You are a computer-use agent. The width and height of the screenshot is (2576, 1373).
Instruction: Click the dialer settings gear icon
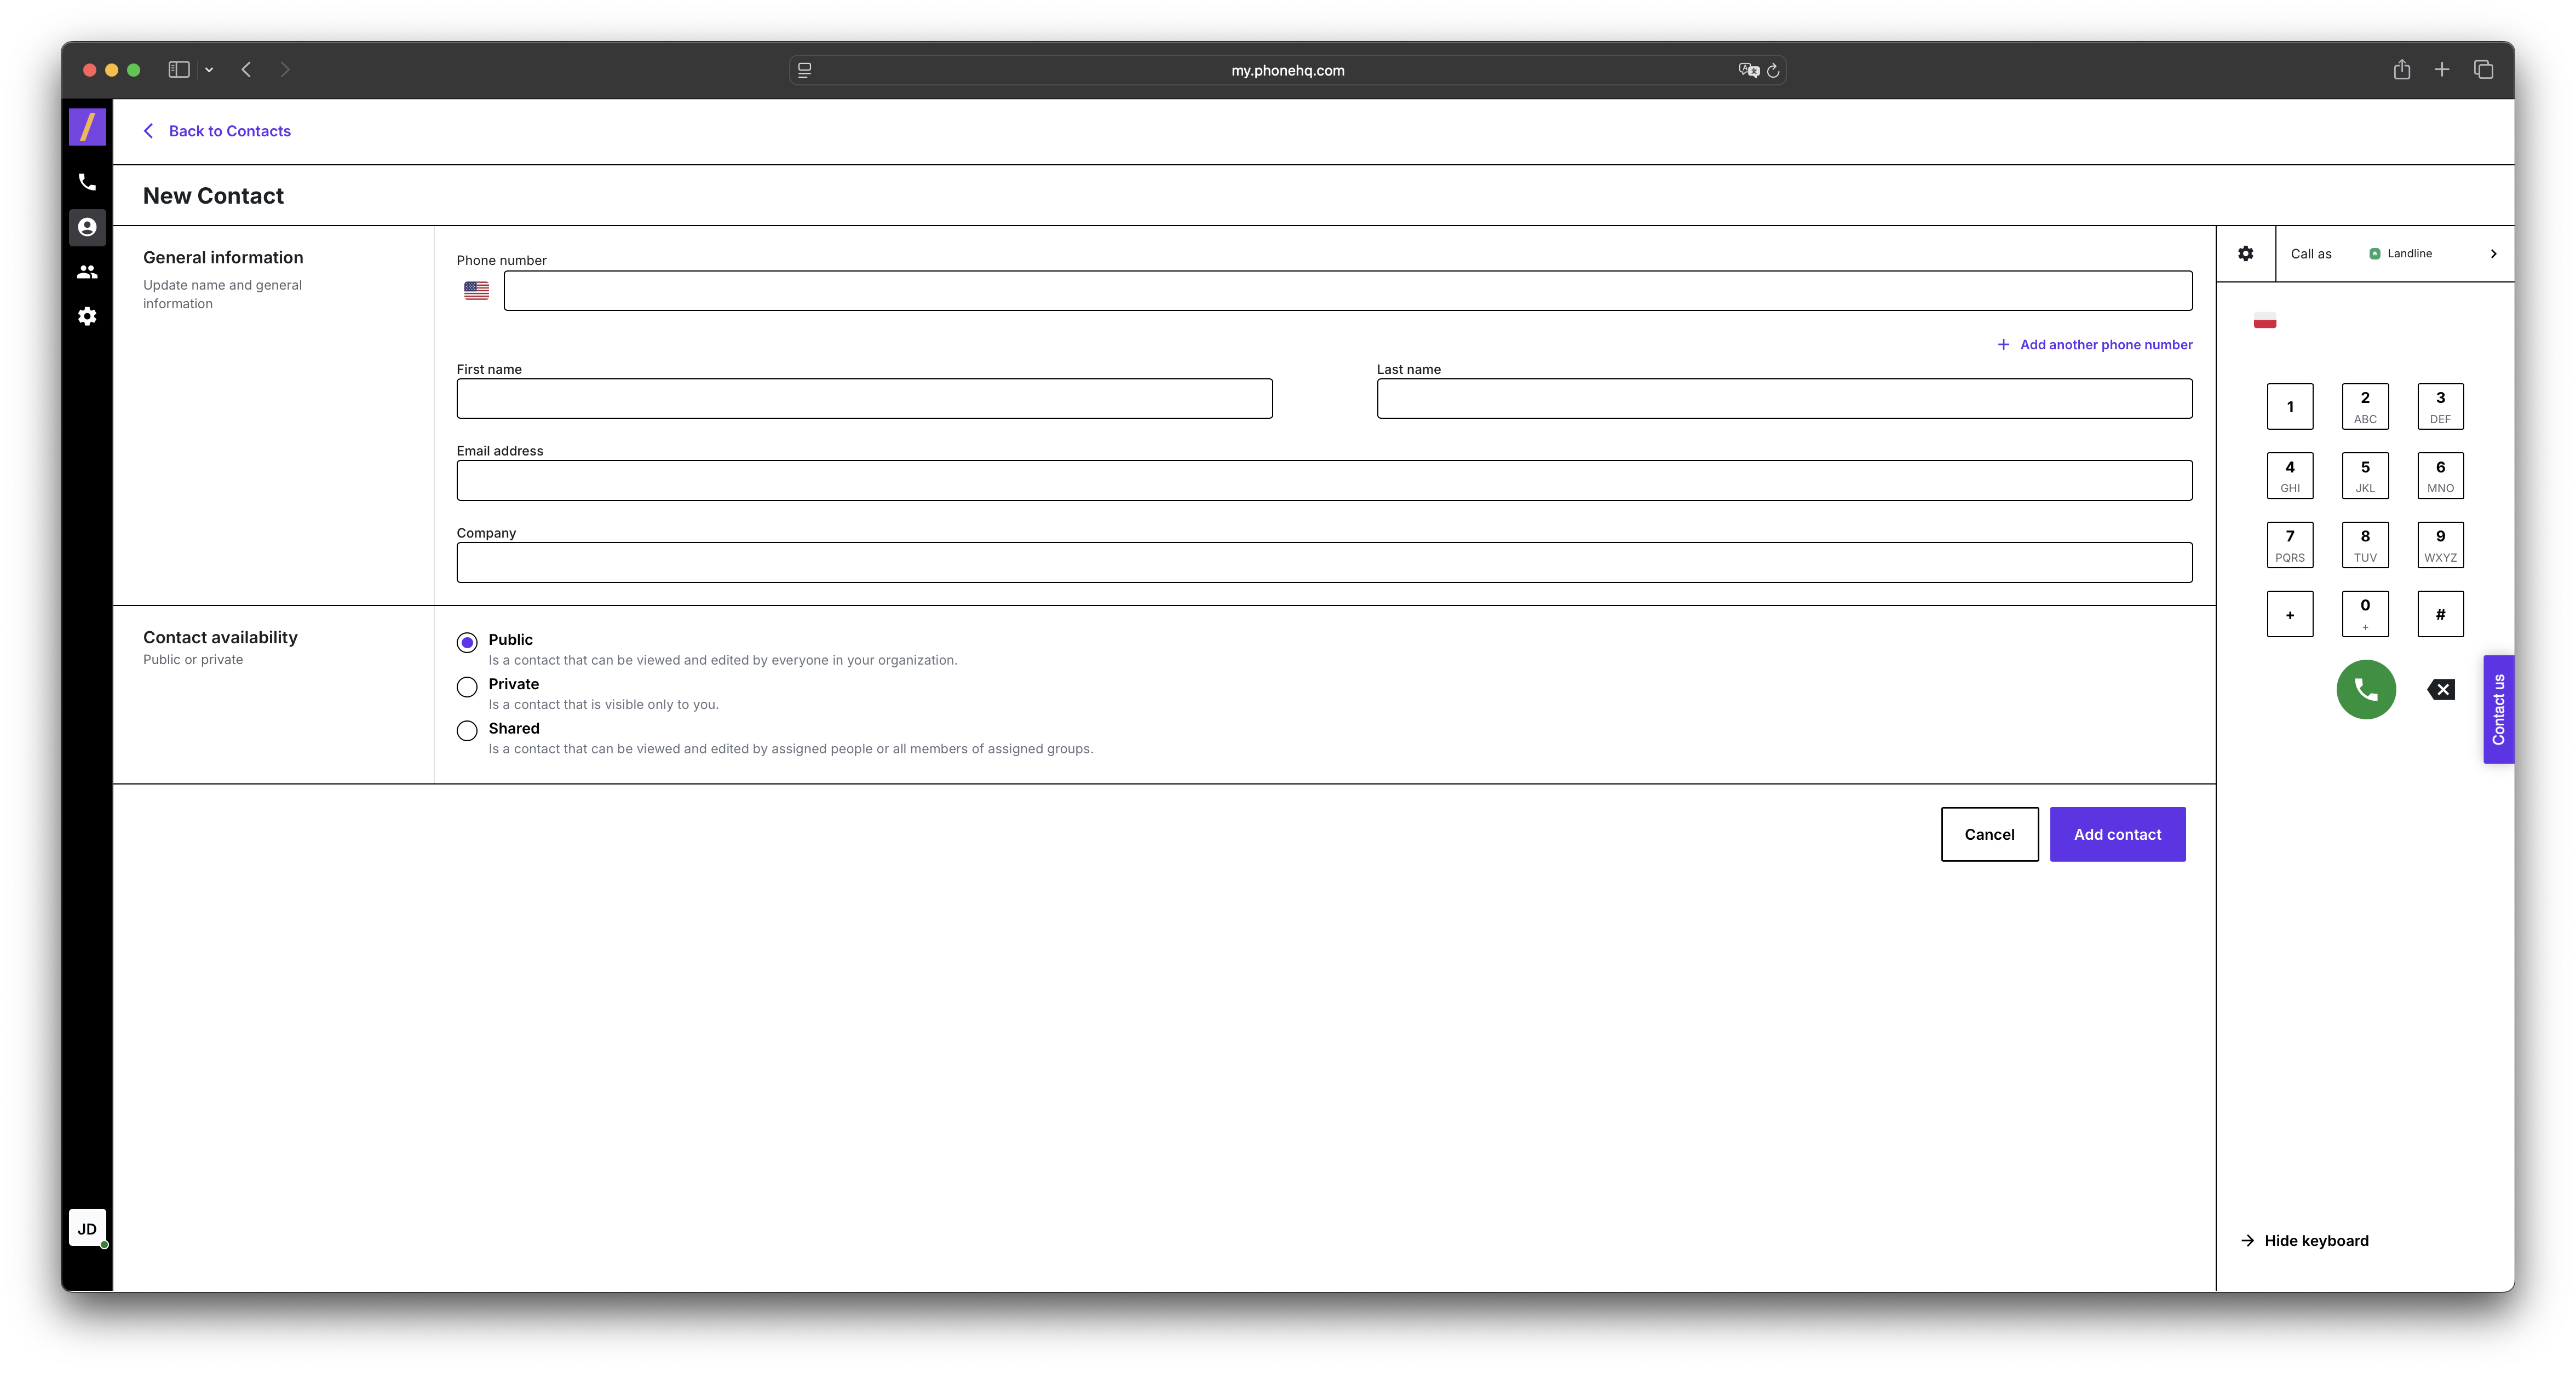pyautogui.click(x=2245, y=254)
